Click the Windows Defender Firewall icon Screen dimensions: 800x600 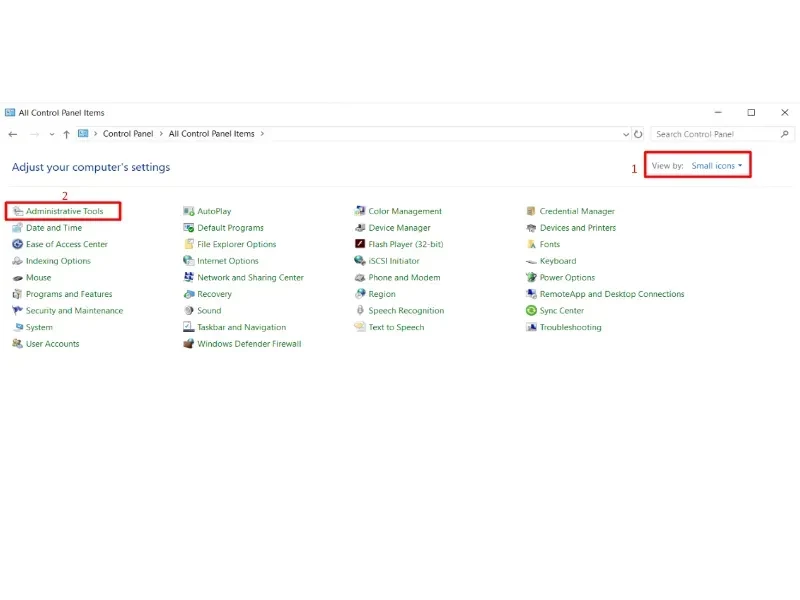[x=189, y=343]
